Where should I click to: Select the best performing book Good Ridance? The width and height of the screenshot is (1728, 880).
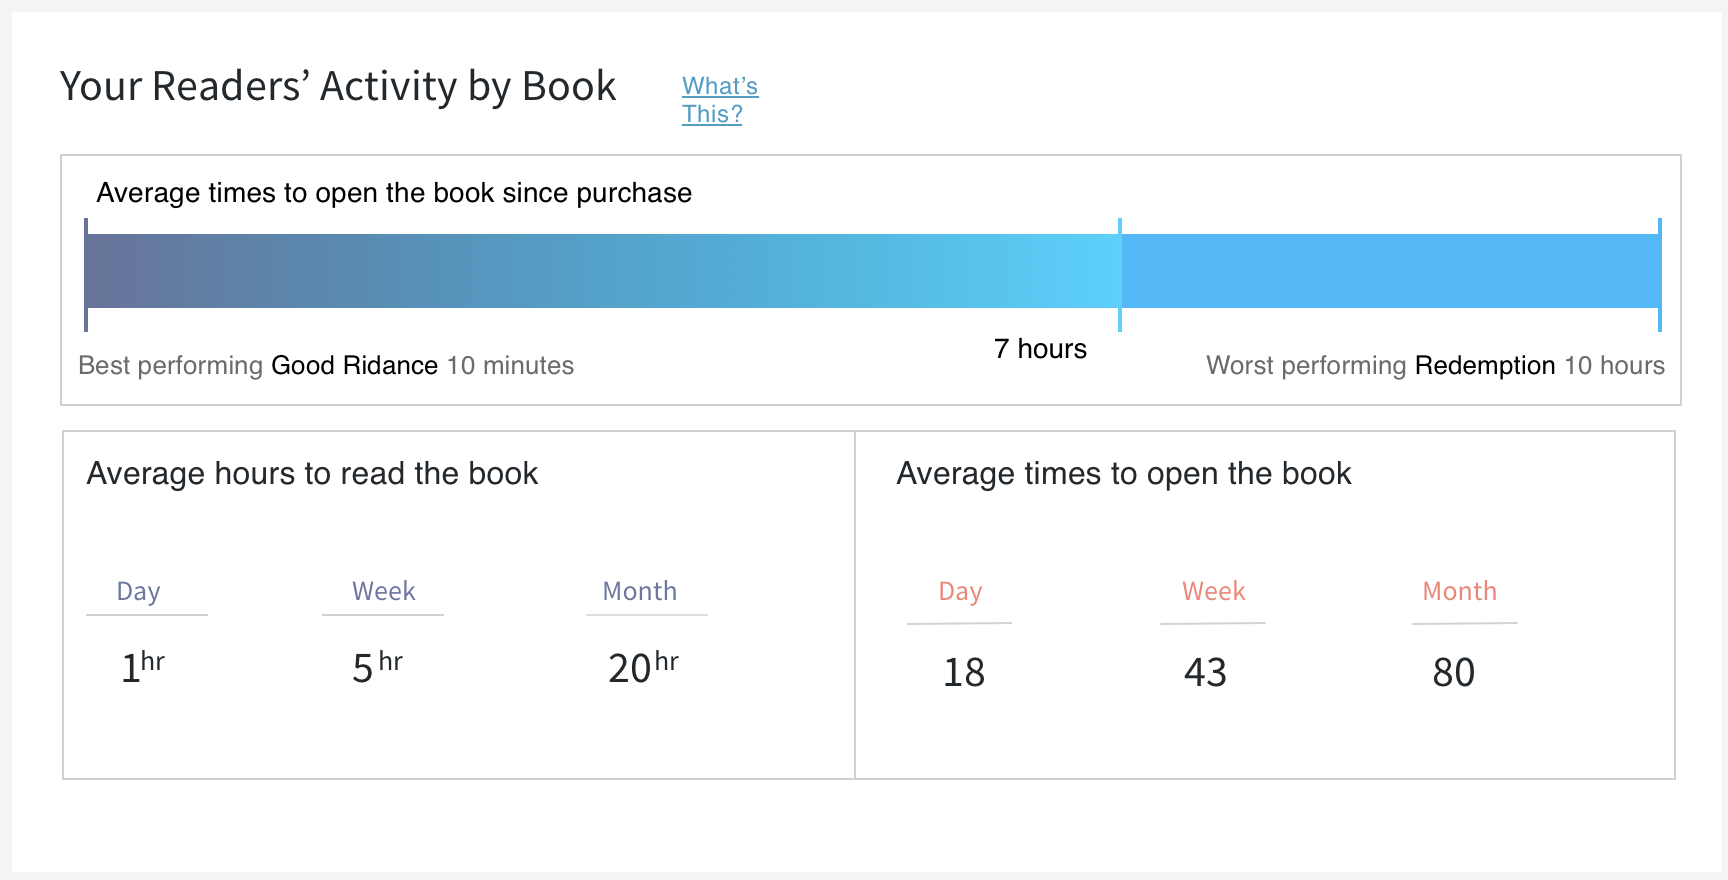[x=354, y=366]
